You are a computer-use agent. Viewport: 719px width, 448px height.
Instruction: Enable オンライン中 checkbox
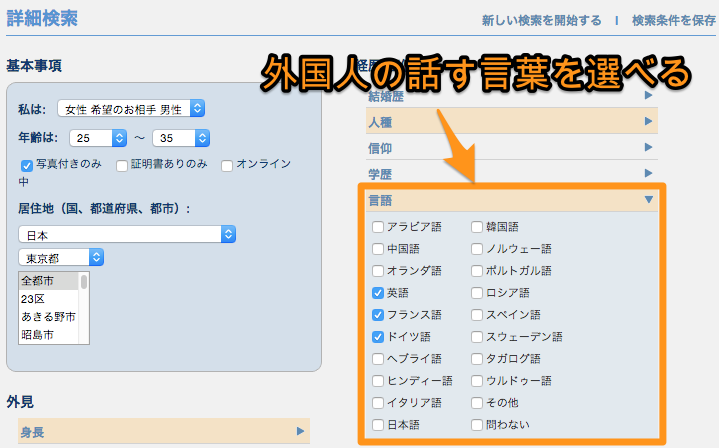pyautogui.click(x=227, y=166)
